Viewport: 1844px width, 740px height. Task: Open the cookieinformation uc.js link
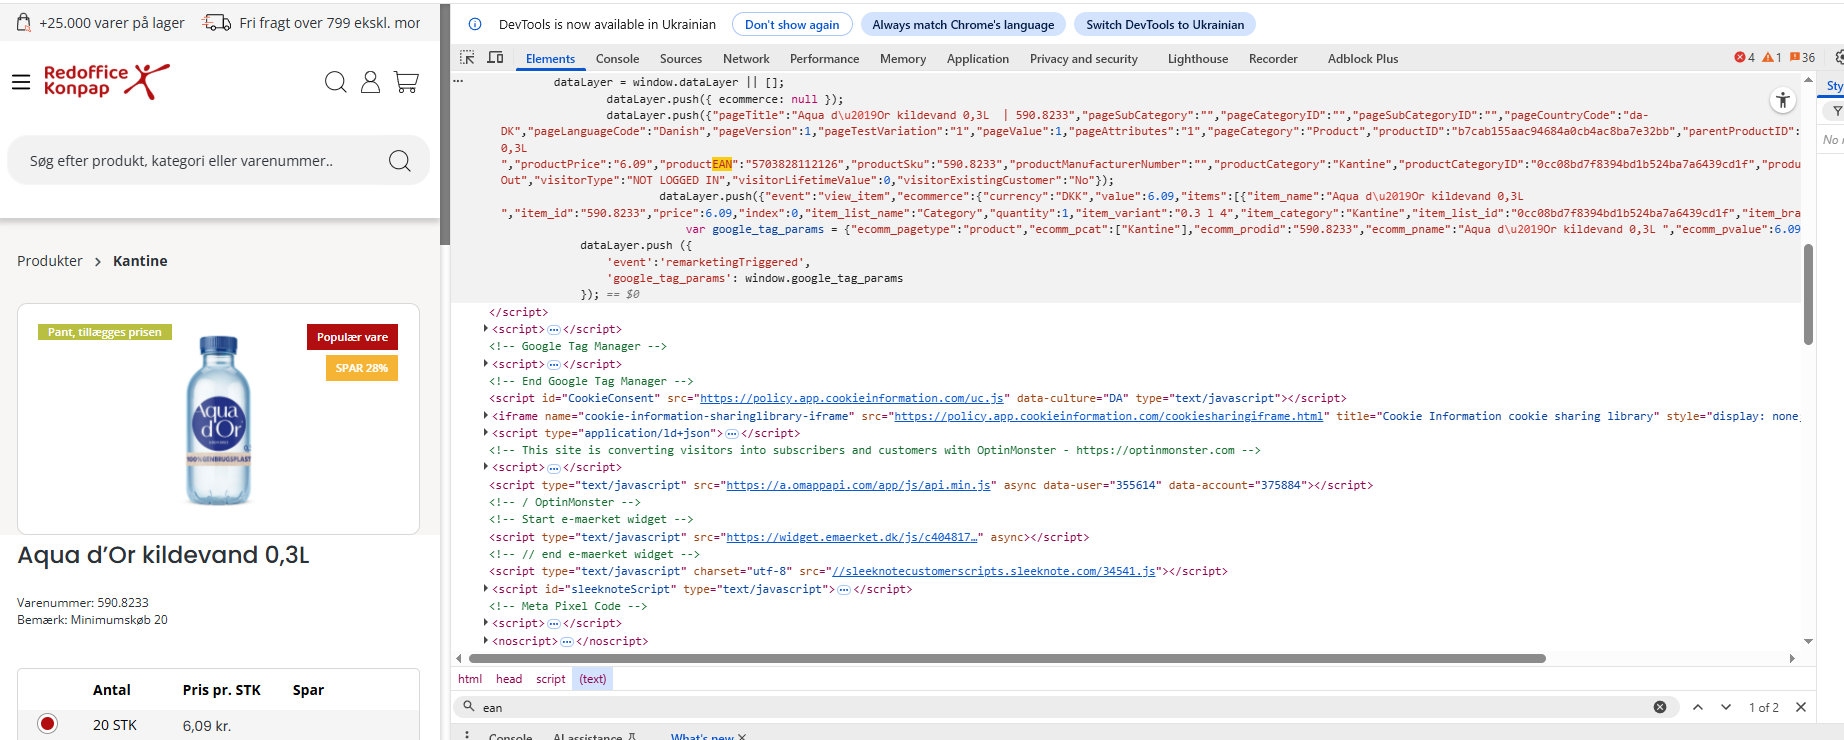[852, 398]
